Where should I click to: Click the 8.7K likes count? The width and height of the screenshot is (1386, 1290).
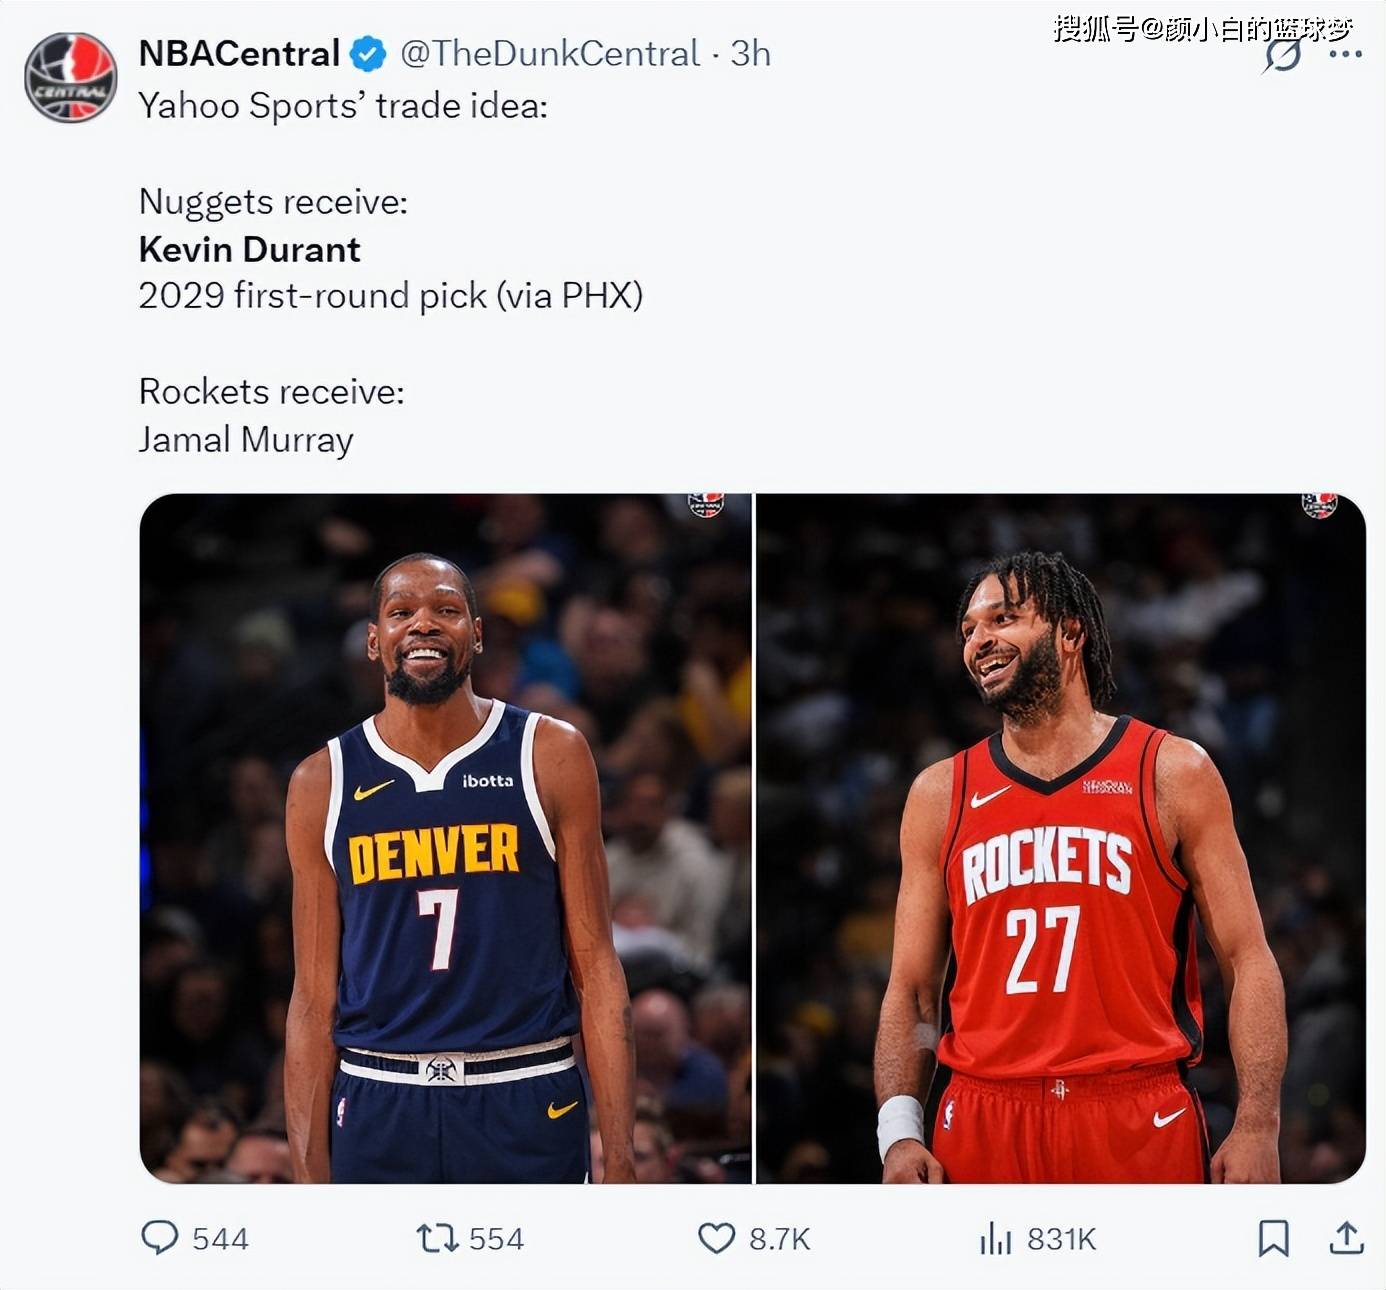pos(779,1239)
